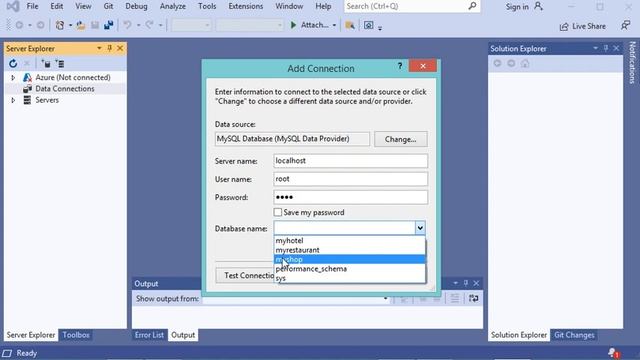Click the Azure node icon in Server Explorer
The width and height of the screenshot is (640, 360).
pyautogui.click(x=27, y=77)
